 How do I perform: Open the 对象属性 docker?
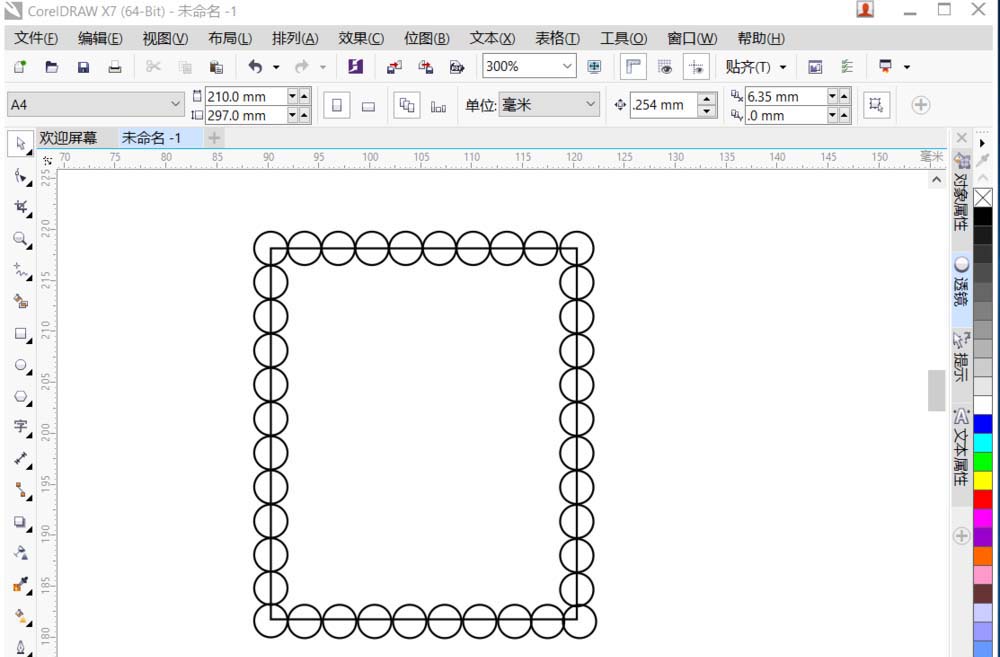[x=962, y=206]
